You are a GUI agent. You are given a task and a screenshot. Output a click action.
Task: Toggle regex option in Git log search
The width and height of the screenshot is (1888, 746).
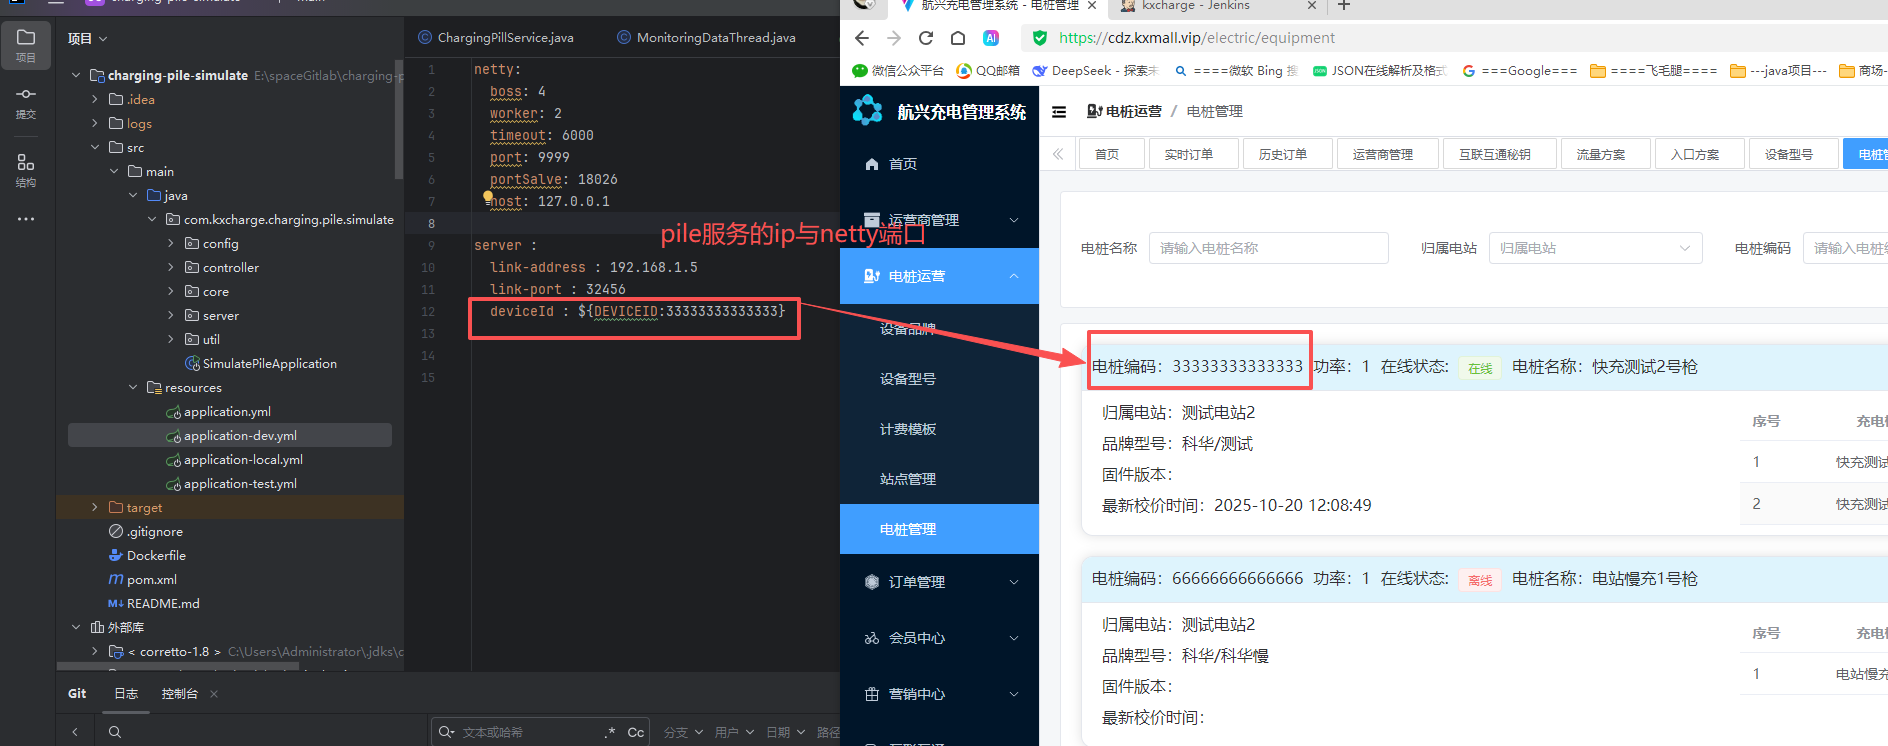(x=610, y=732)
